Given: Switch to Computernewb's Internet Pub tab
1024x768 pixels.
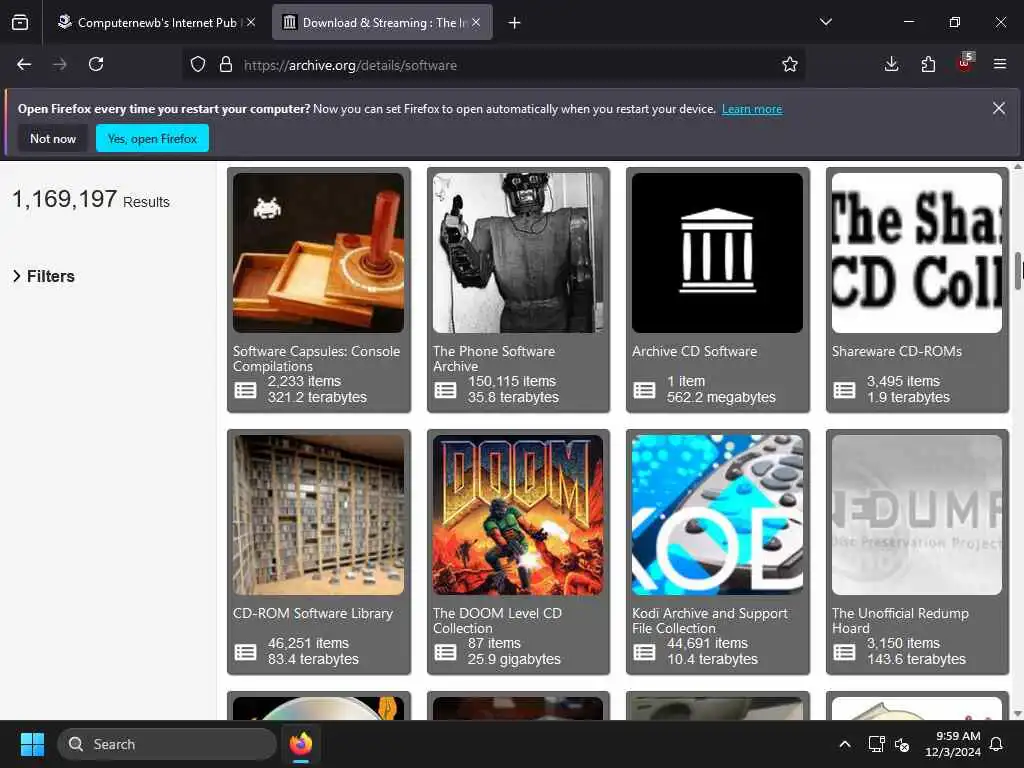Looking at the screenshot, I should (157, 22).
